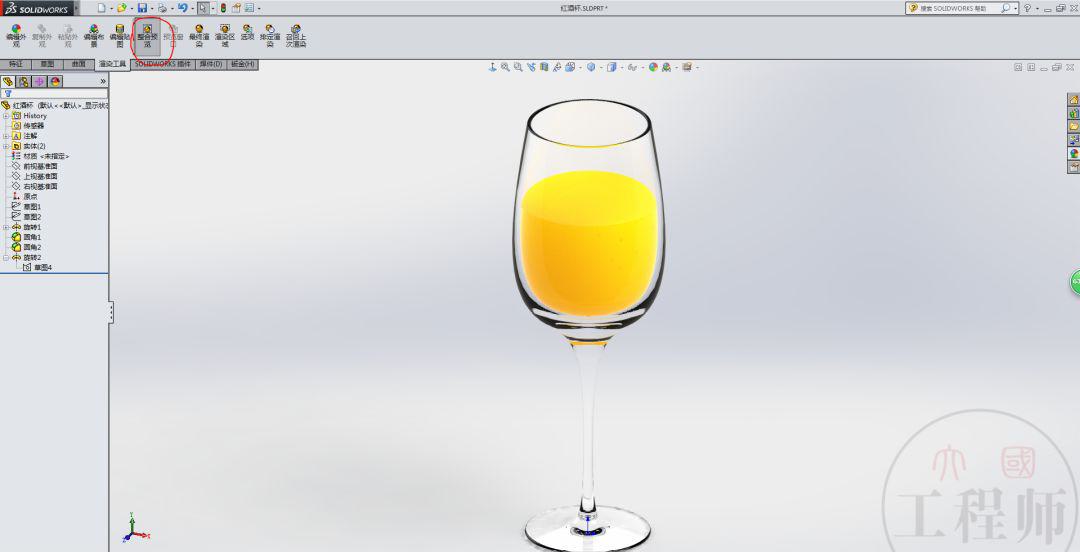This screenshot has height=552, width=1080.
Task: Switch to the 草图 (Sketch) tab
Action: tap(47, 64)
